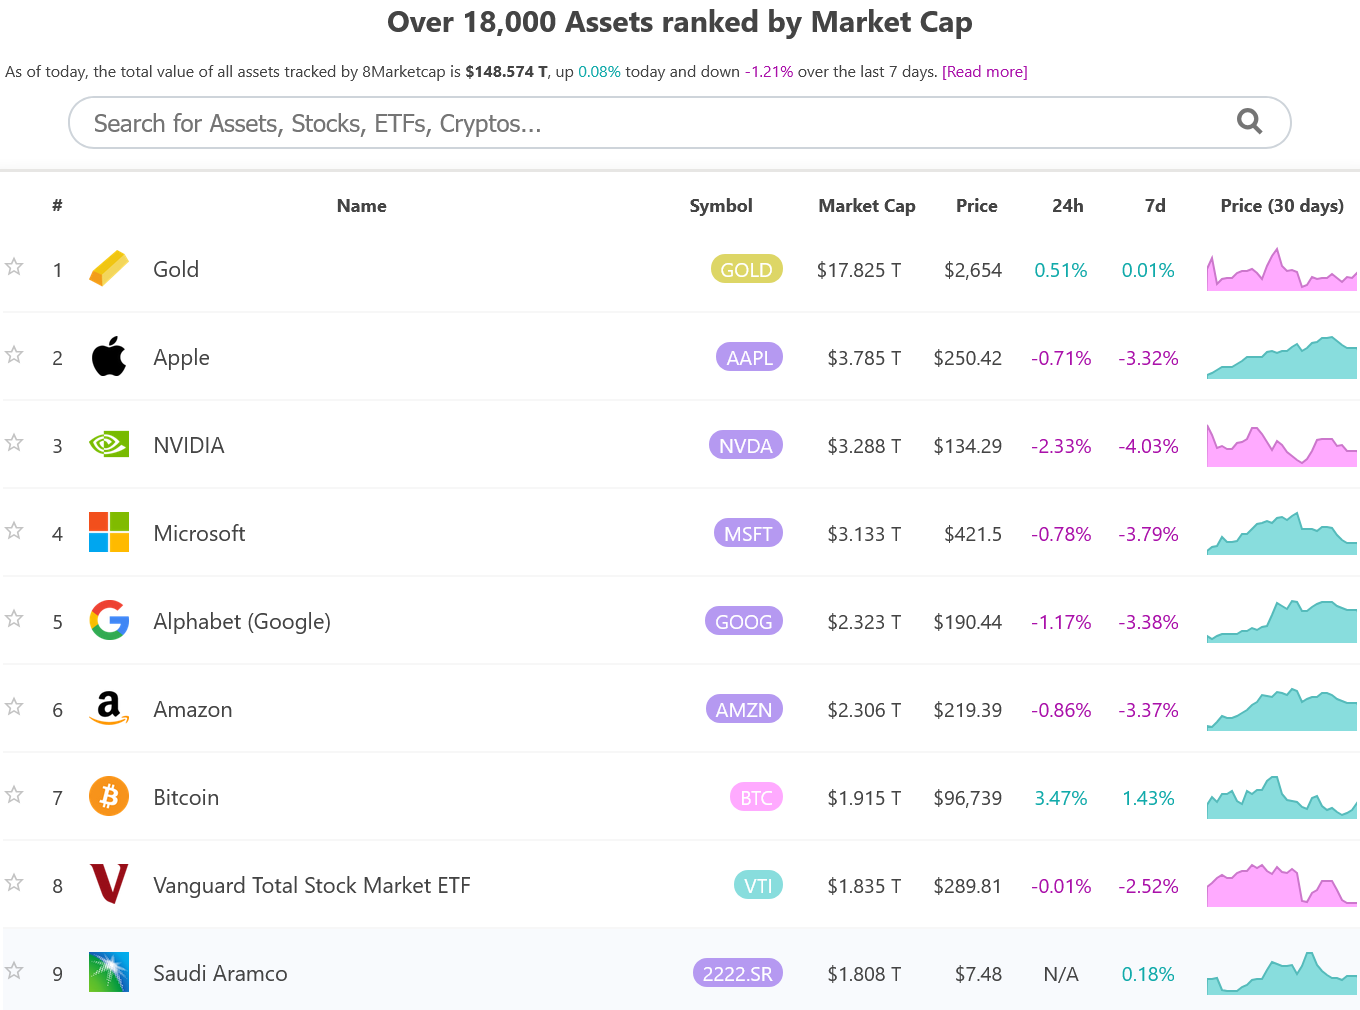Toggle the NVIDIA favorite star
The height and width of the screenshot is (1010, 1360).
coord(14,443)
